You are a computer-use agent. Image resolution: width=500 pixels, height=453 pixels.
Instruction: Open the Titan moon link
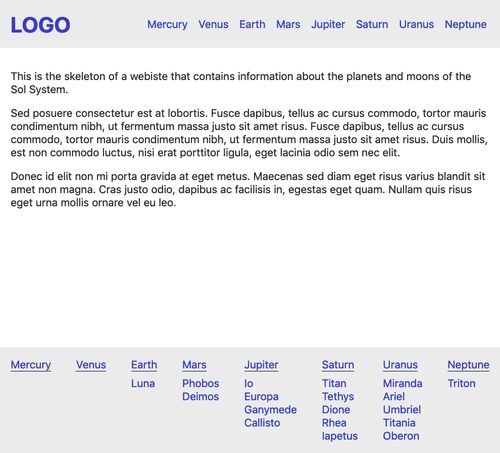(334, 383)
